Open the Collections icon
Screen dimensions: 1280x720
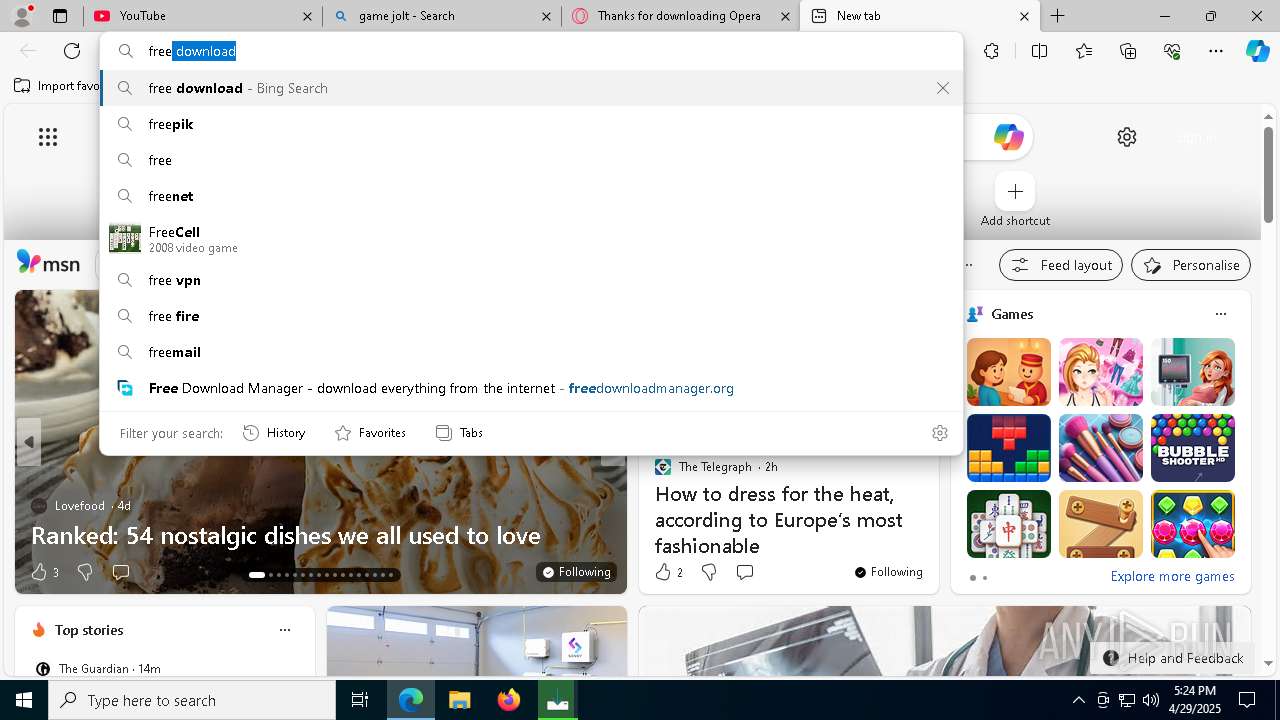coord(1128,51)
